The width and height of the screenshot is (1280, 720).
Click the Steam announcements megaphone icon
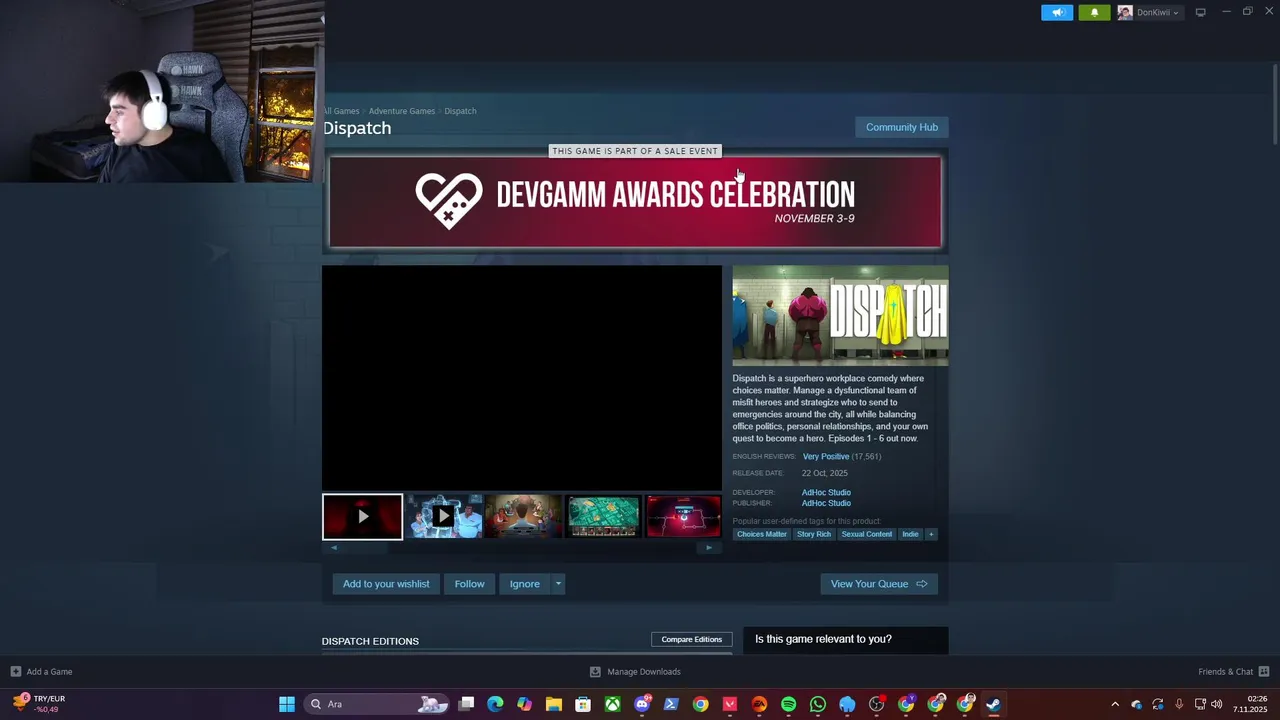(x=1057, y=12)
